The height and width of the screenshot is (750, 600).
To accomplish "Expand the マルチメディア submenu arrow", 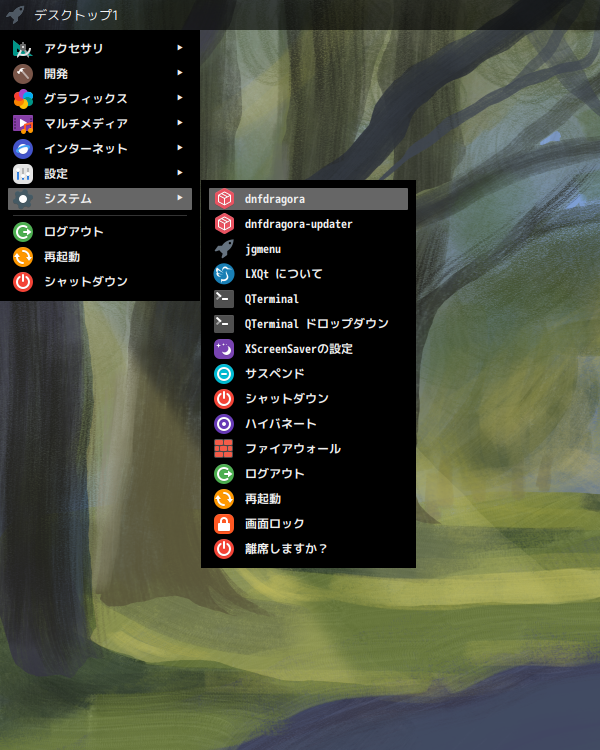I will 180,122.
